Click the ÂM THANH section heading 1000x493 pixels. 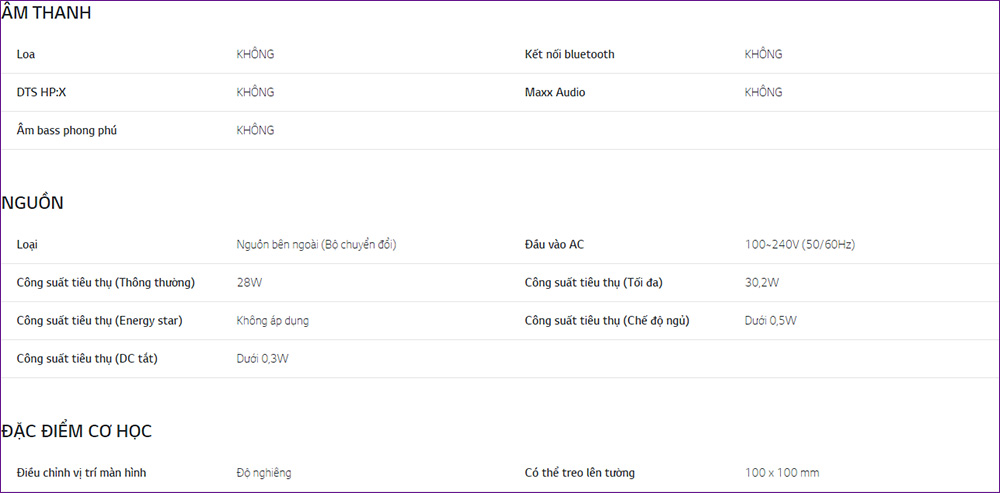click(x=46, y=13)
